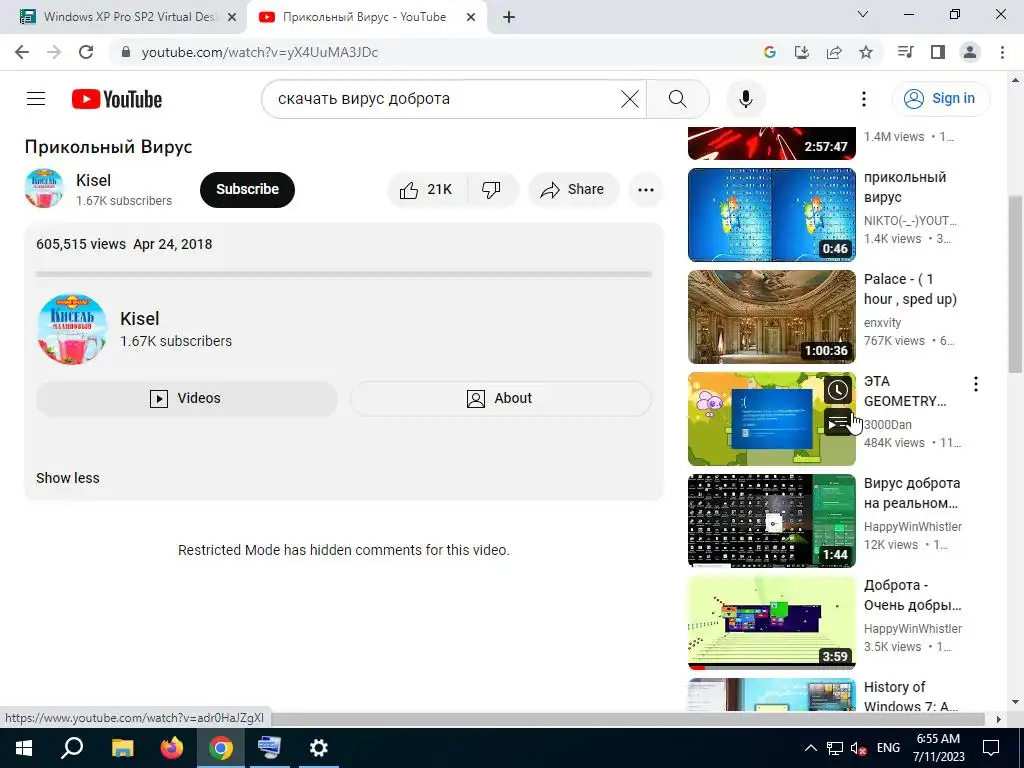Open Kisel channel Videos

[187, 398]
